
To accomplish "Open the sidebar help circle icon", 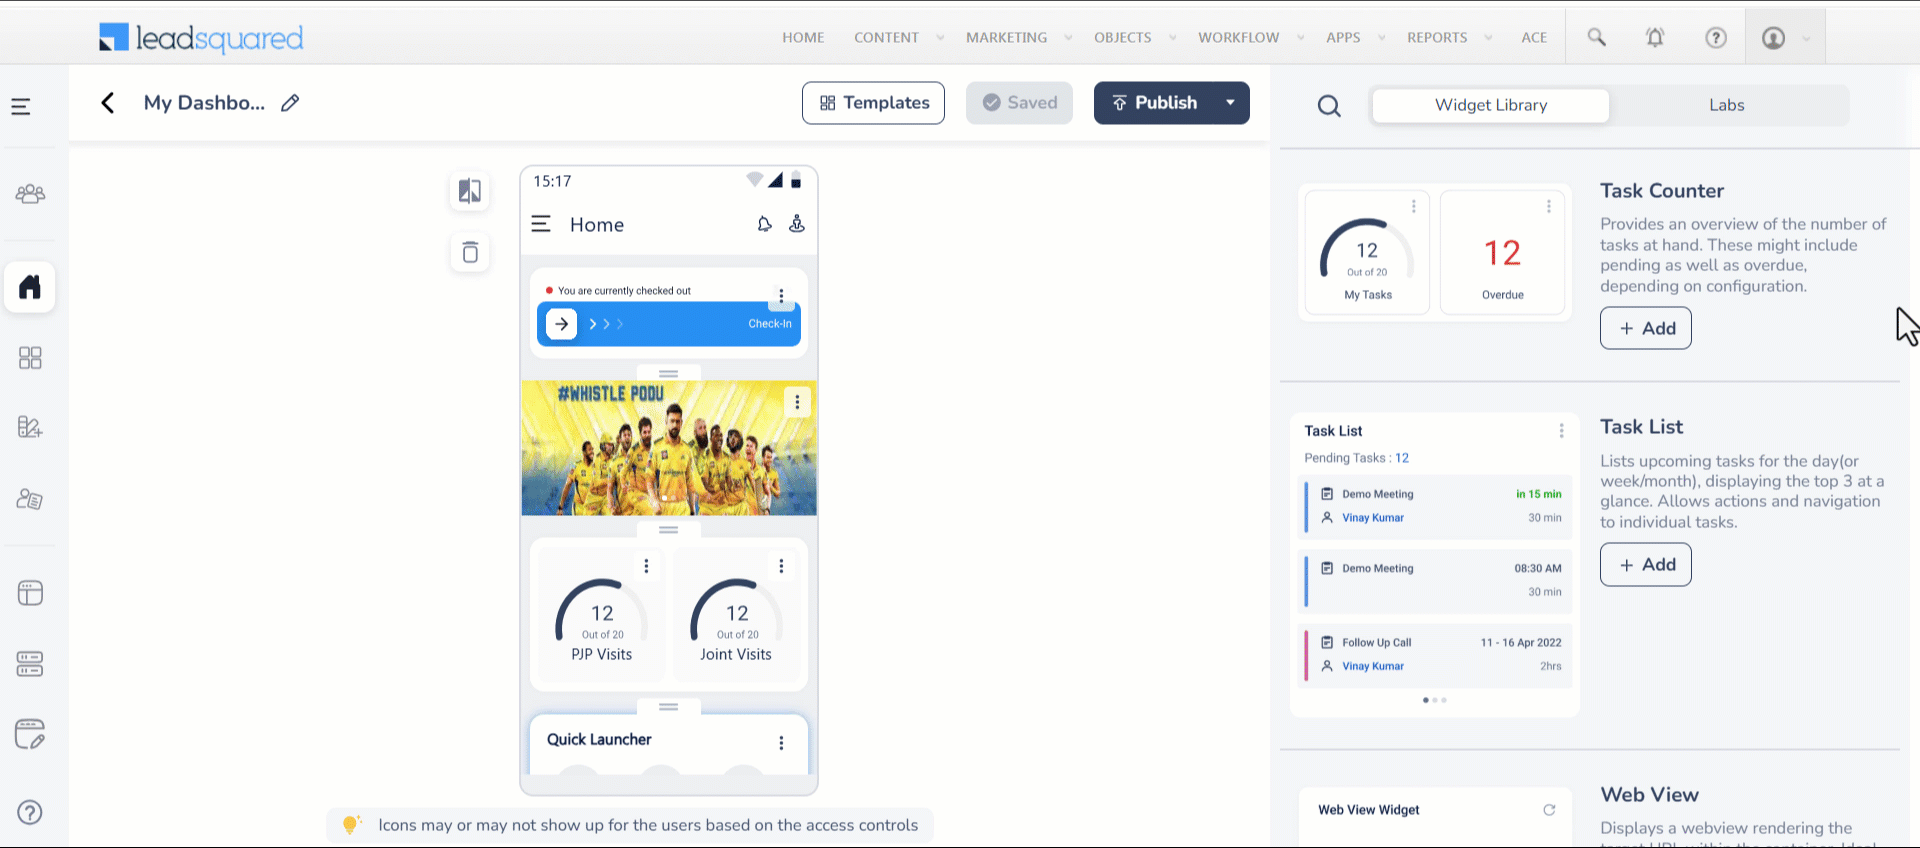I will (30, 812).
